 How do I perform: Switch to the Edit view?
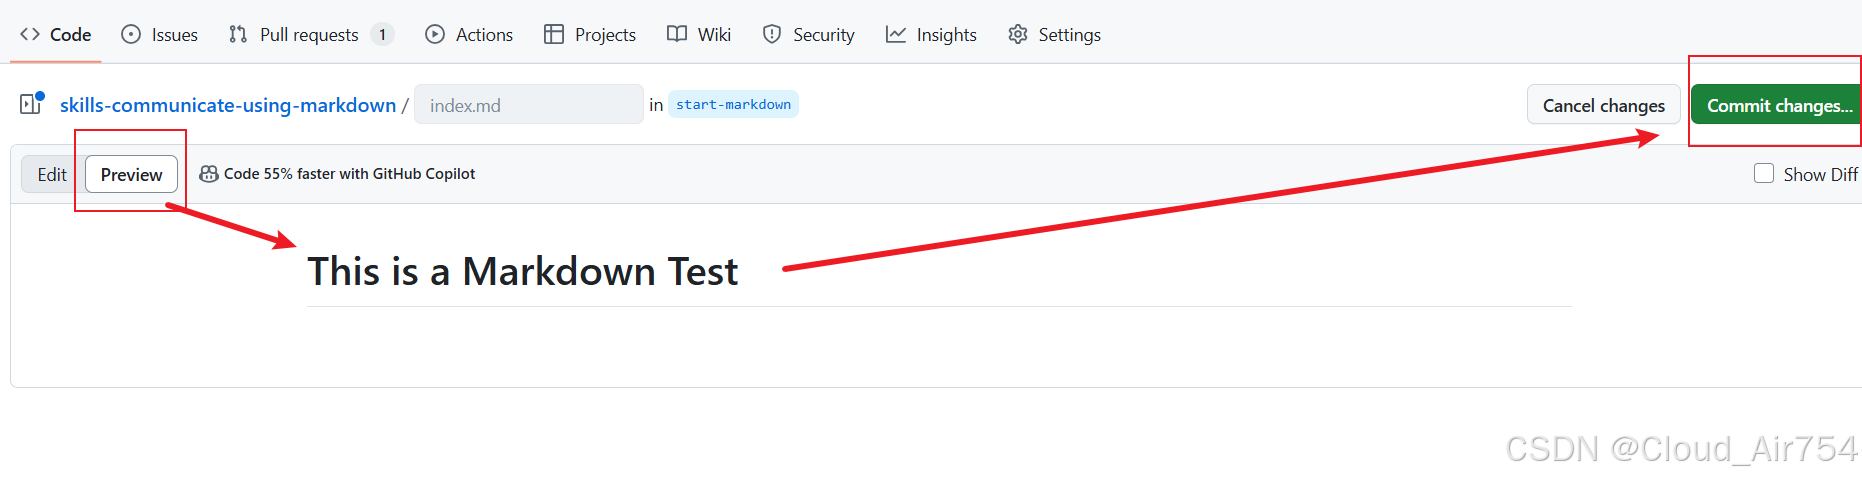(x=52, y=174)
